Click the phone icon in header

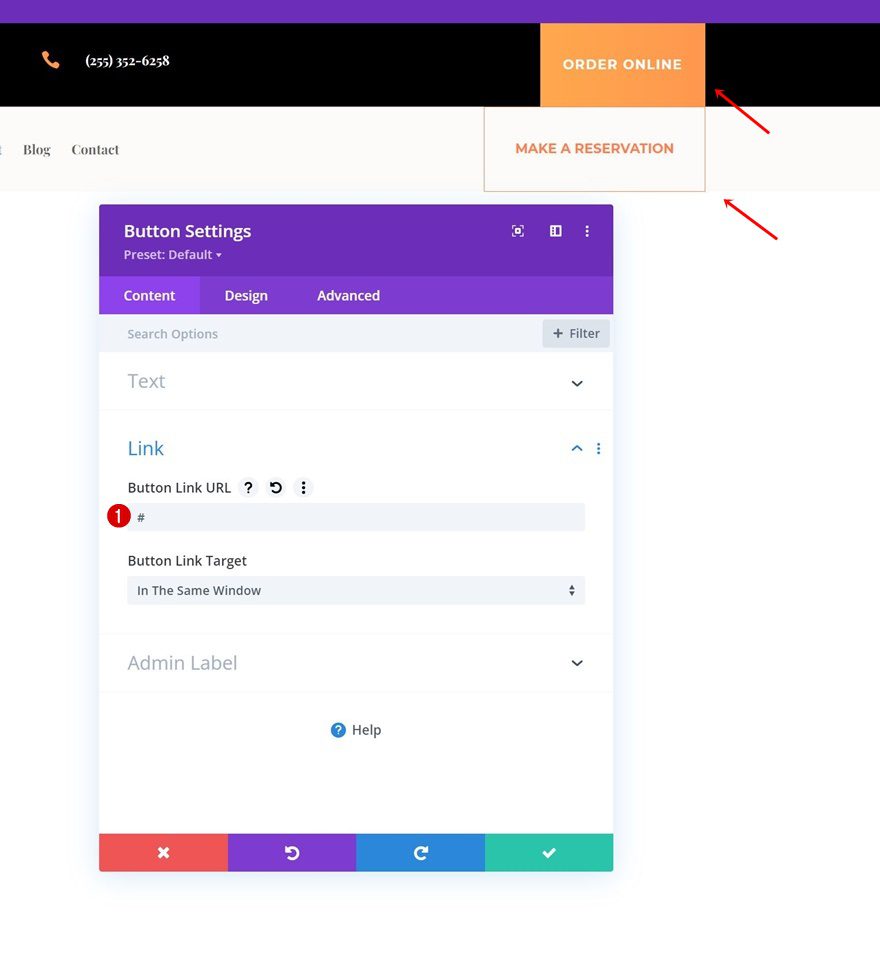pos(51,61)
